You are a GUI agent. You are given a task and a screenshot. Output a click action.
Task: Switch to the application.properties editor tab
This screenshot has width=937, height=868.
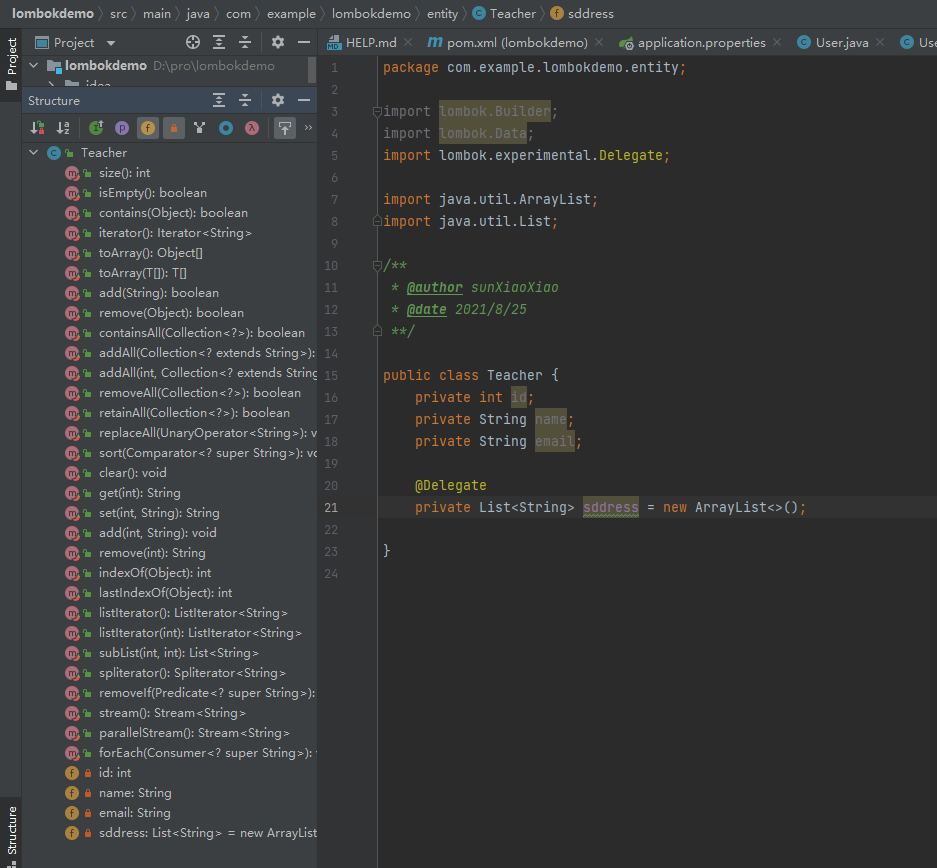(701, 43)
